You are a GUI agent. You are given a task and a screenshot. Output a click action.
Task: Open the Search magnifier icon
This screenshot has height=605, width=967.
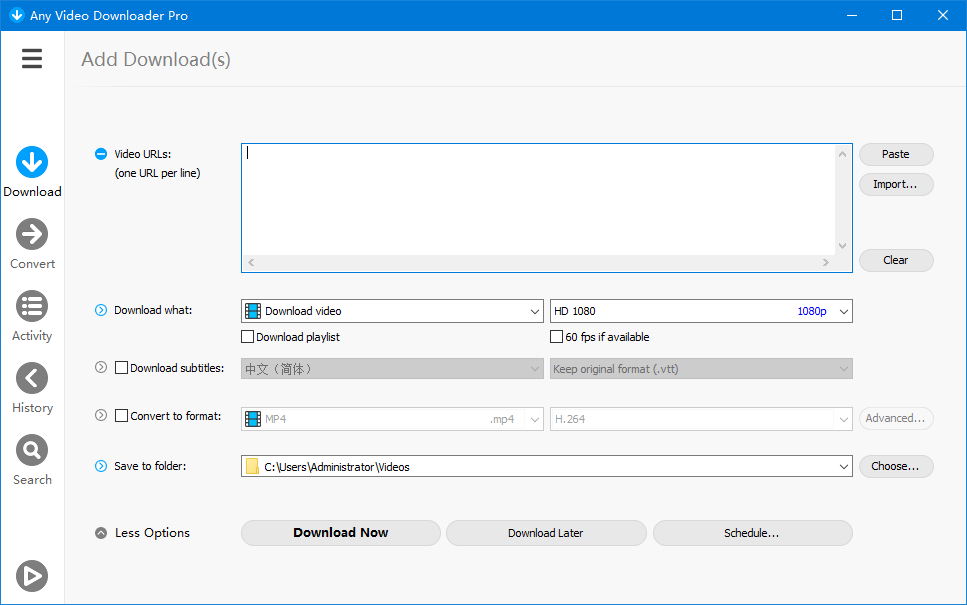tap(32, 451)
